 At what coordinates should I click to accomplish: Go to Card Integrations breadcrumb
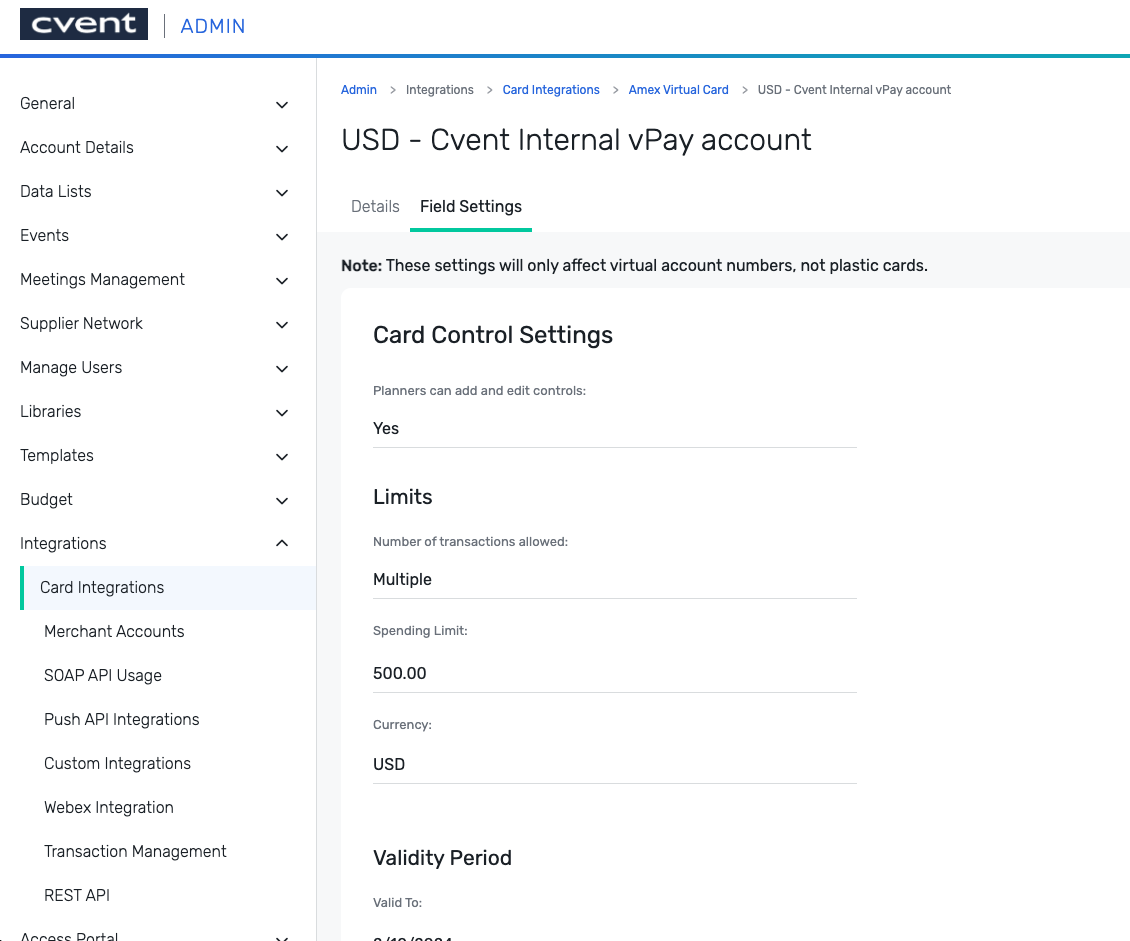(551, 90)
